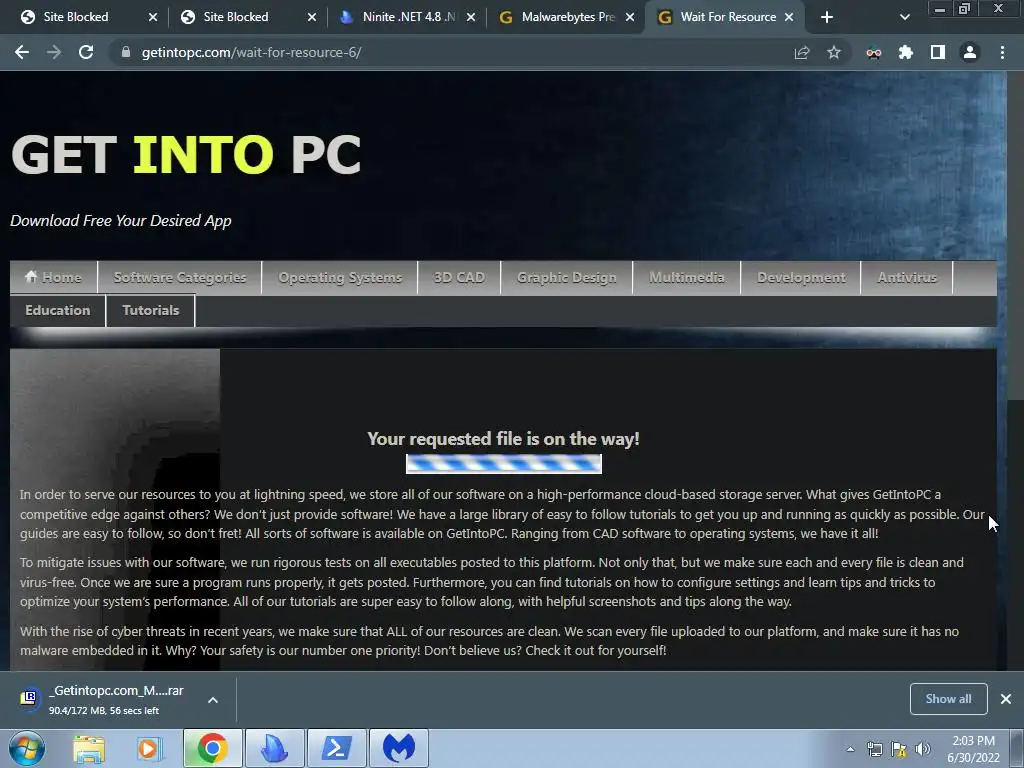1024x768 pixels.
Task: Launch Windows Media Player from taskbar
Action: [150, 748]
